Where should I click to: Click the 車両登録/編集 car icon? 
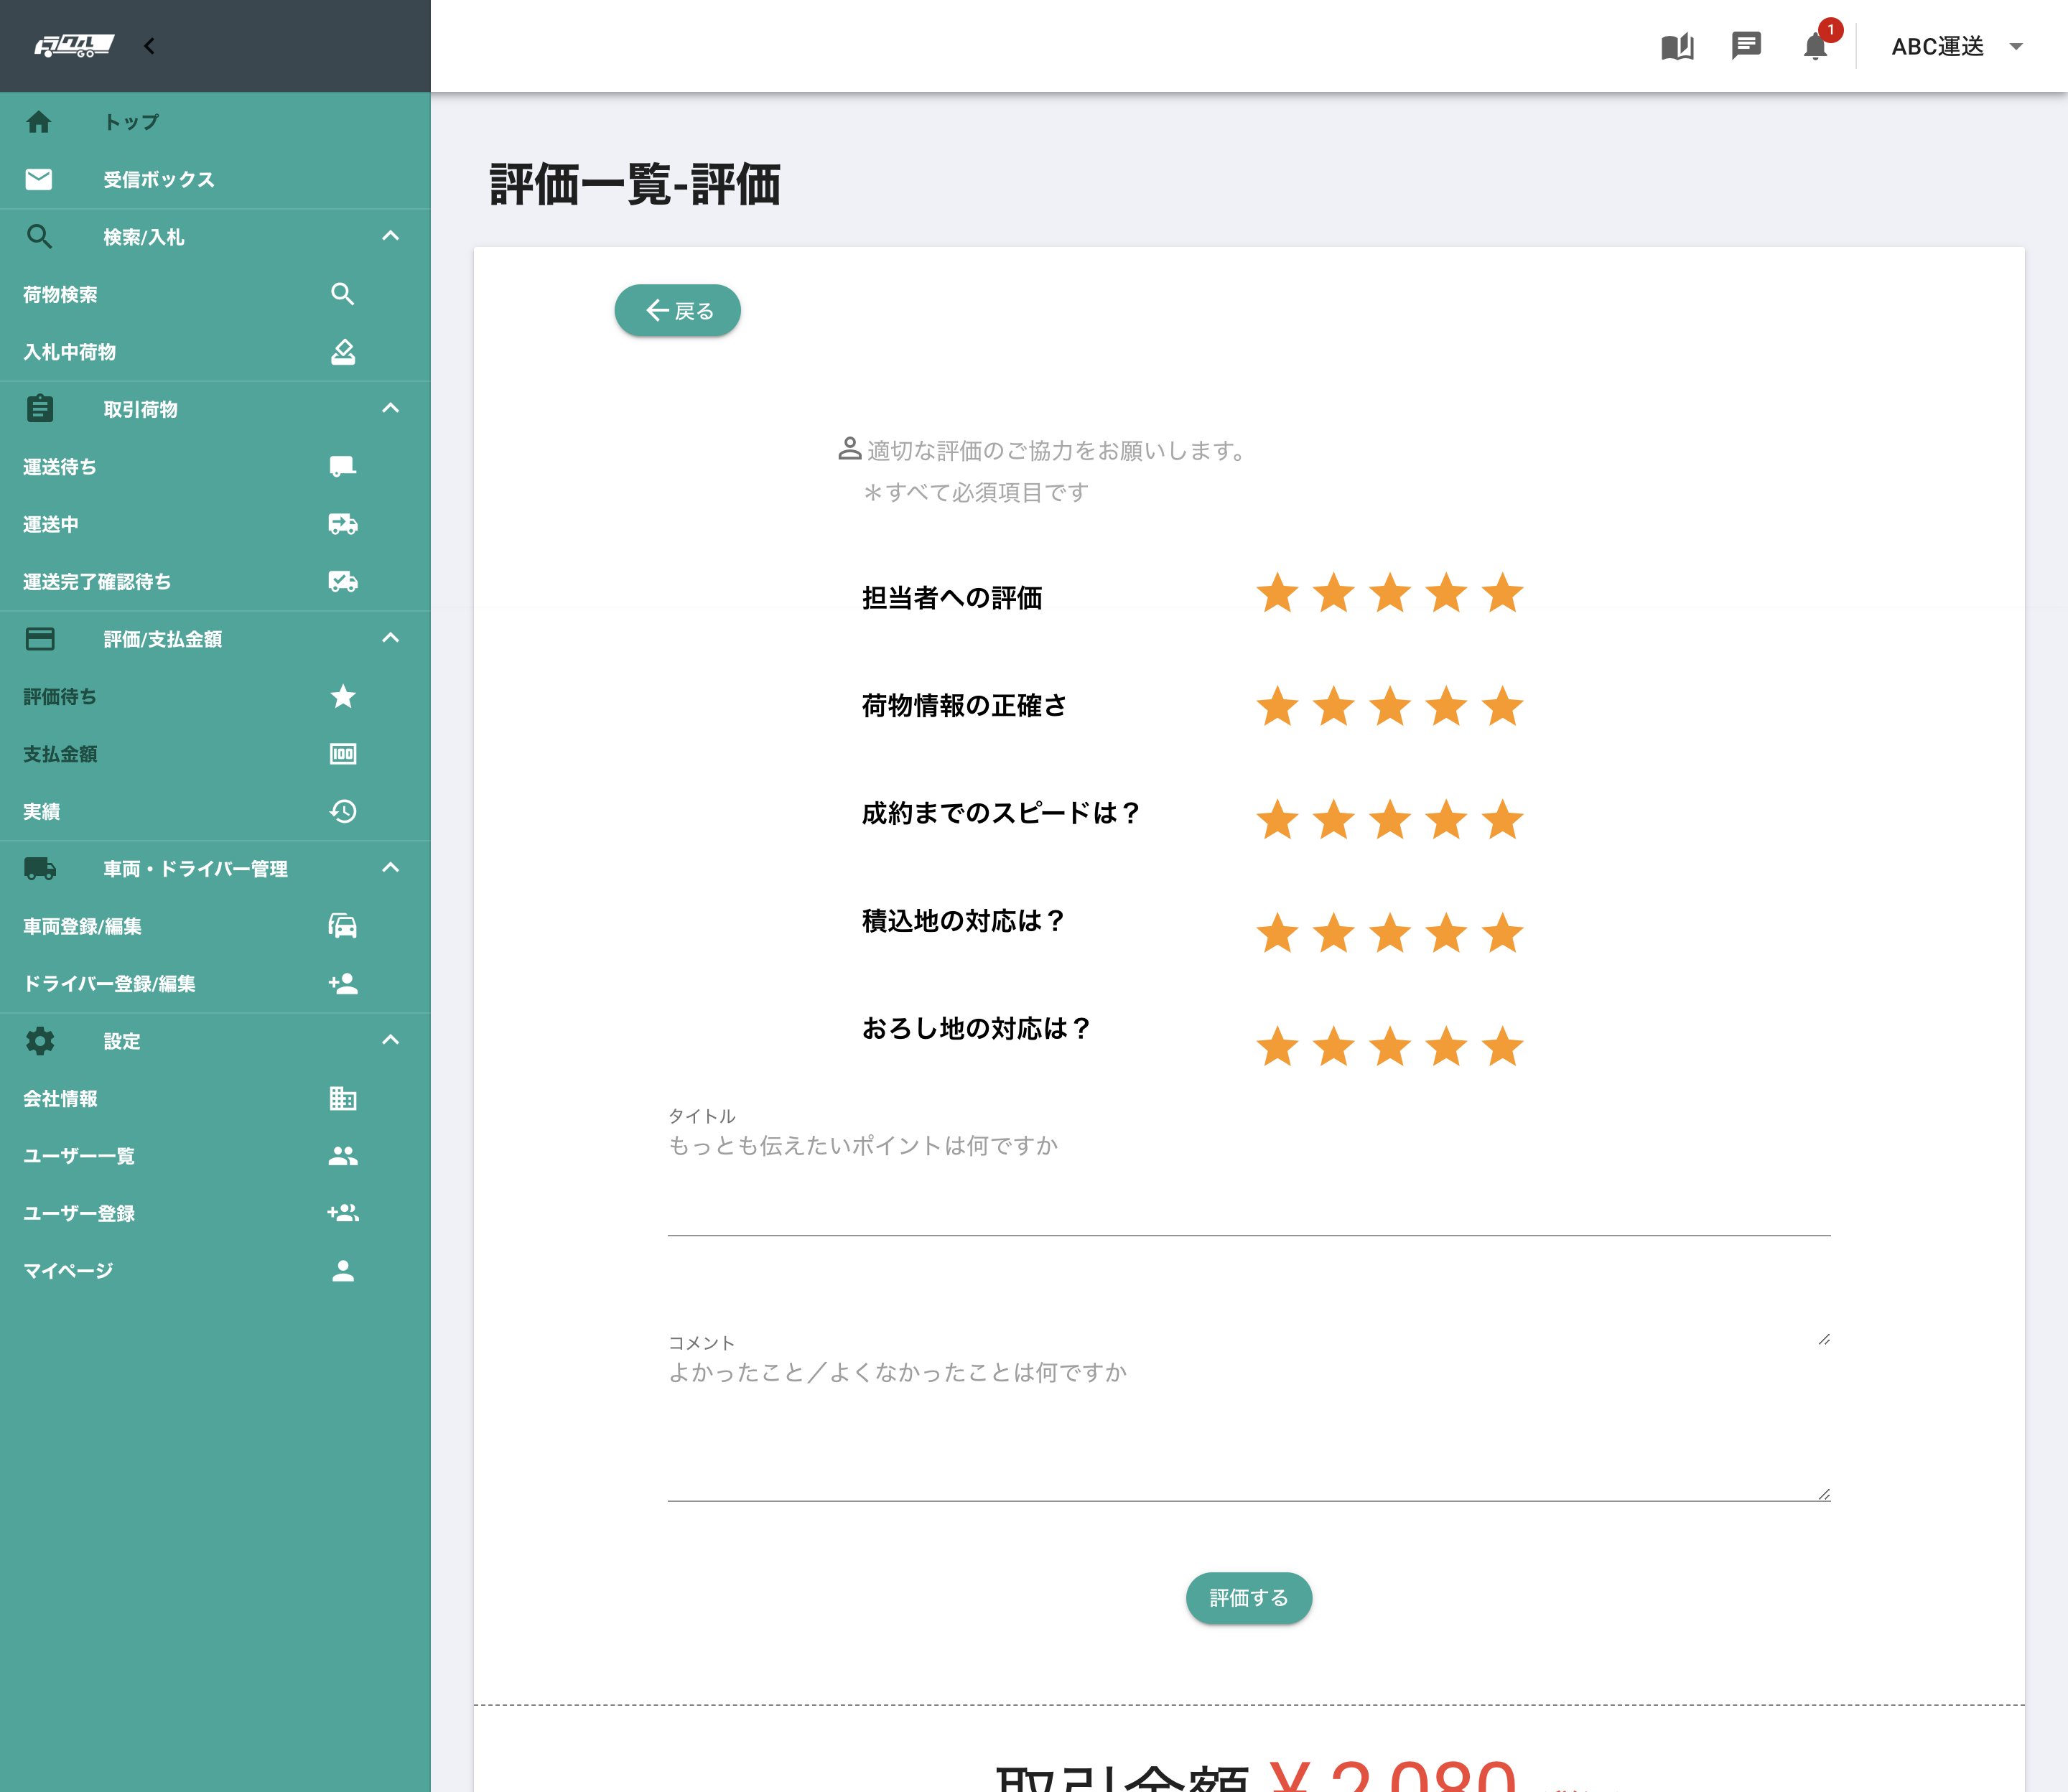(342, 926)
